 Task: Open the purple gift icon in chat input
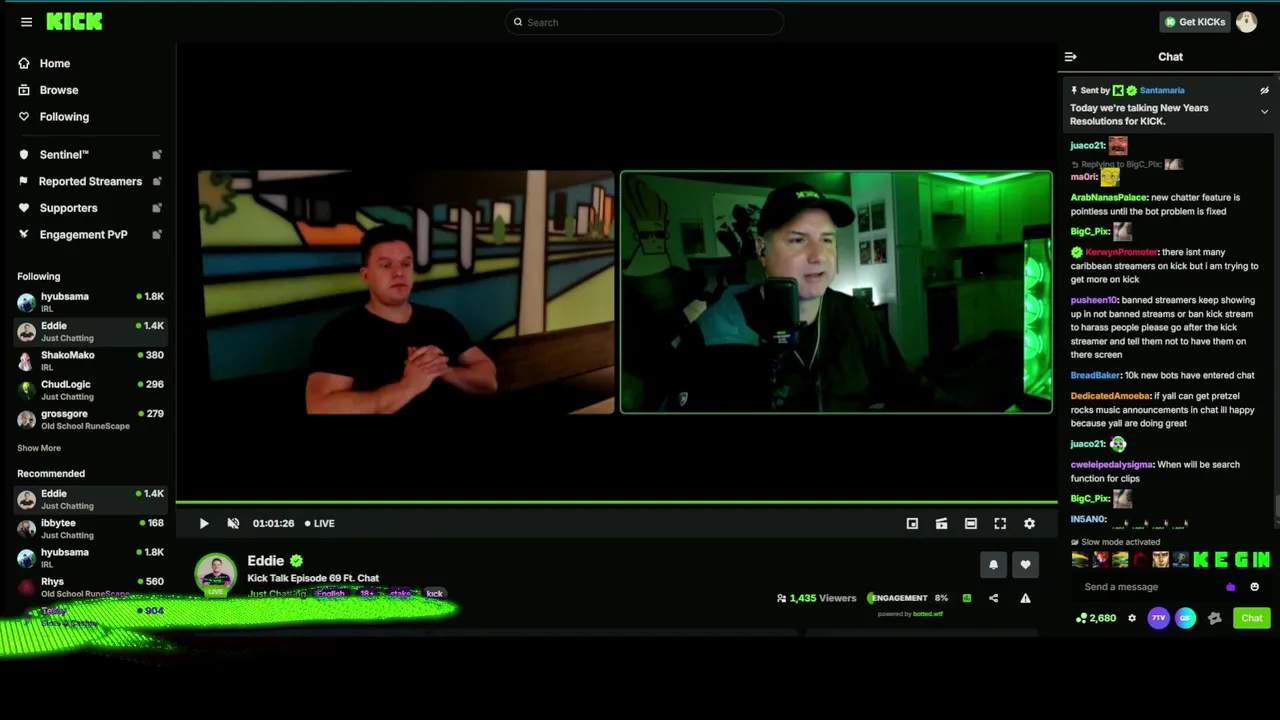[x=1230, y=587]
